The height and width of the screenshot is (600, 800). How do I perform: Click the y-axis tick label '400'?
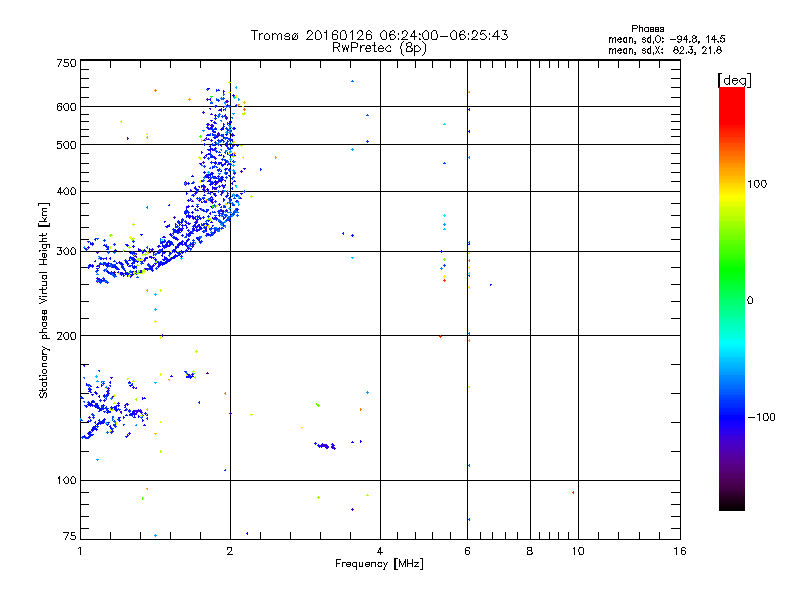click(66, 191)
